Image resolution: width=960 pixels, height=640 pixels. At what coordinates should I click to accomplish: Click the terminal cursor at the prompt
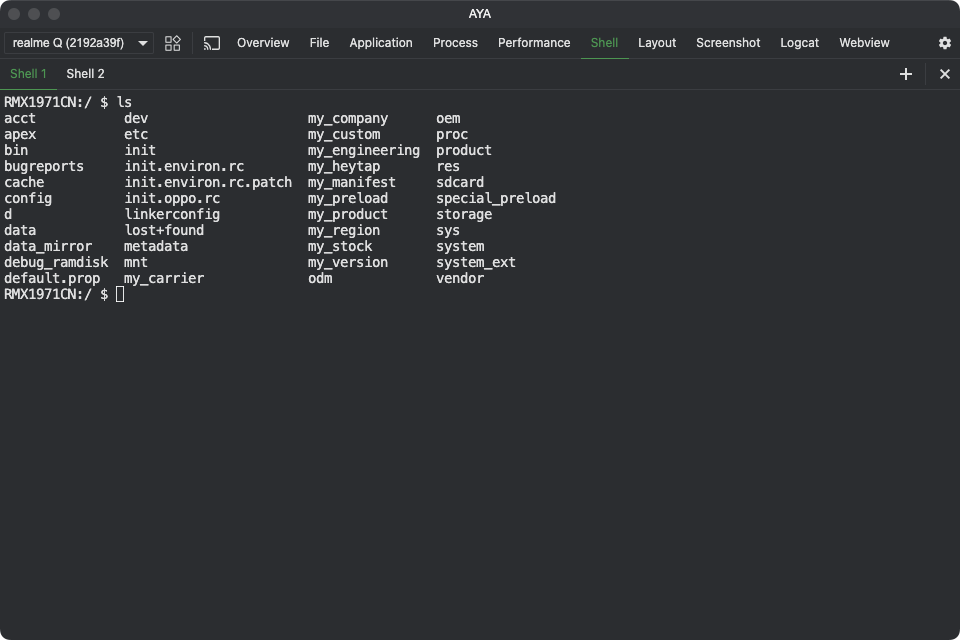120,295
